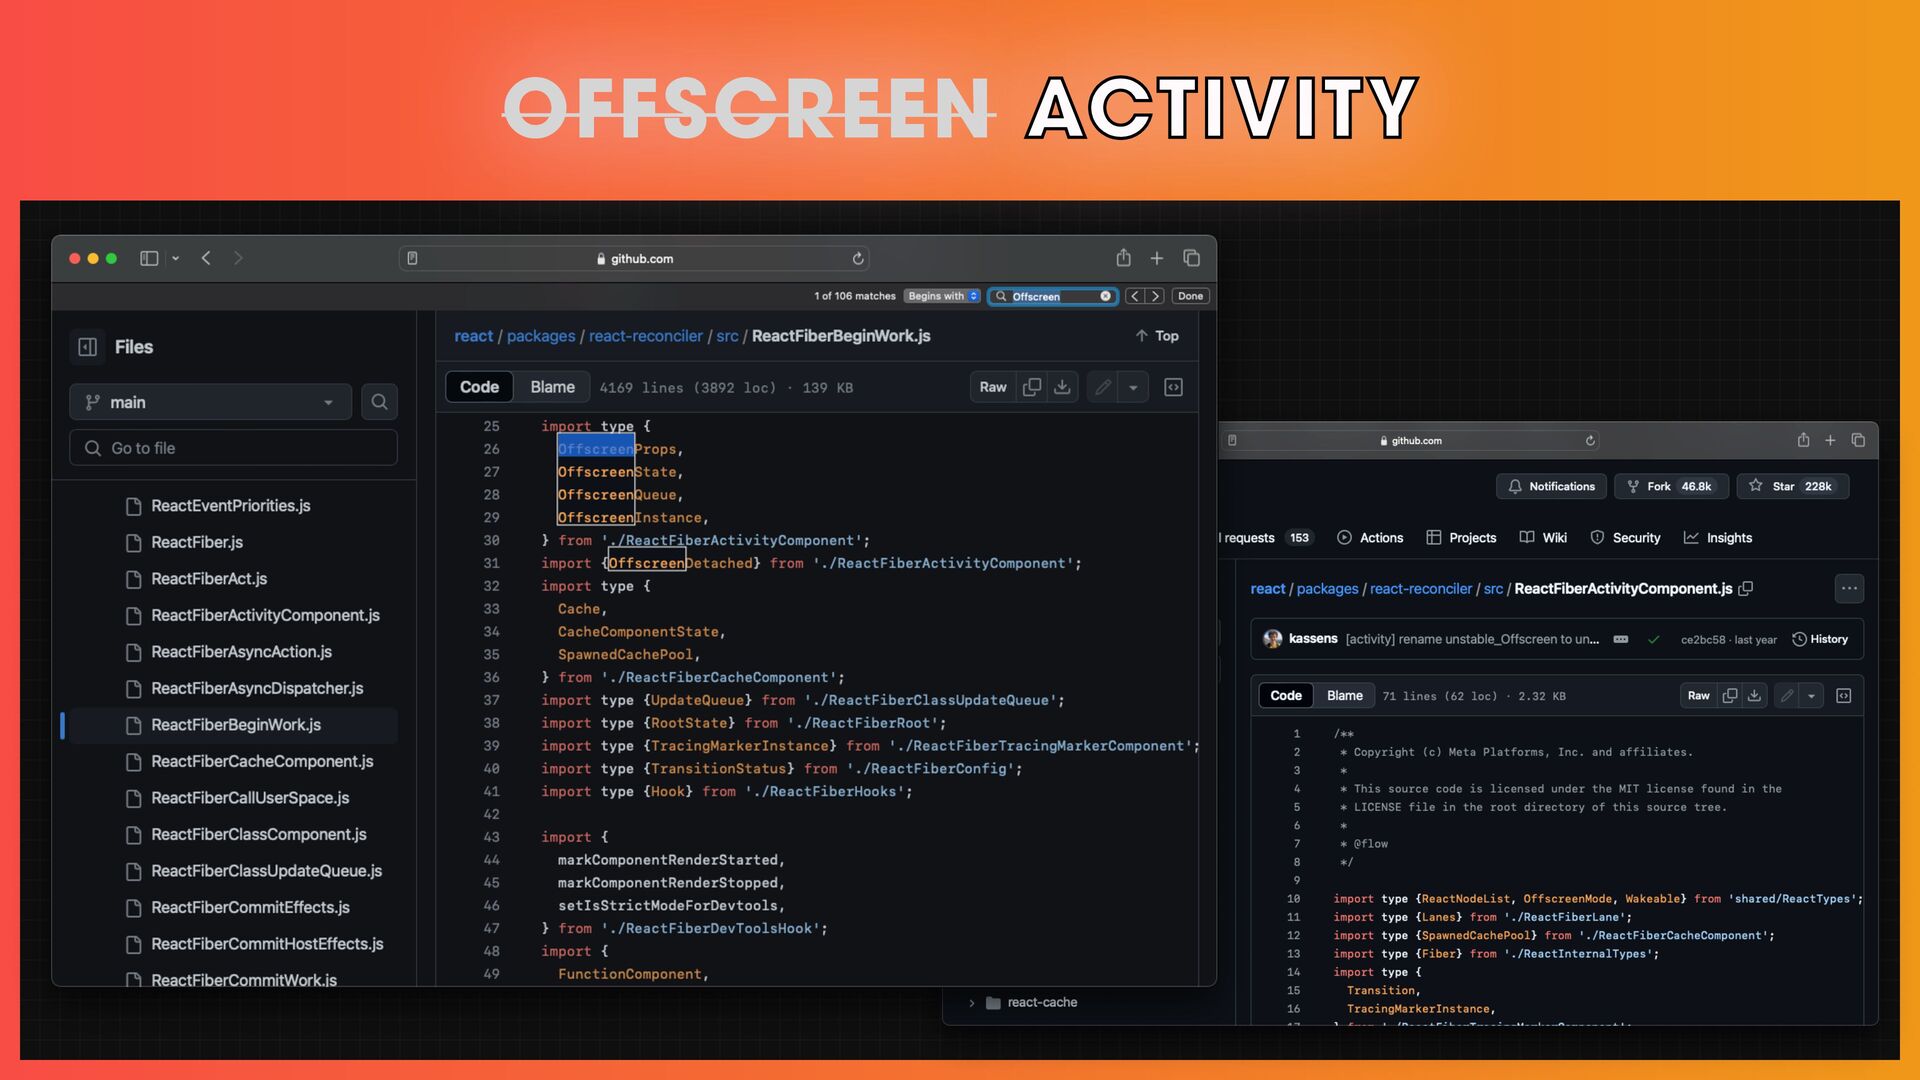Click the Safari reload page icon
1920x1080 pixels.
[x=858, y=259]
